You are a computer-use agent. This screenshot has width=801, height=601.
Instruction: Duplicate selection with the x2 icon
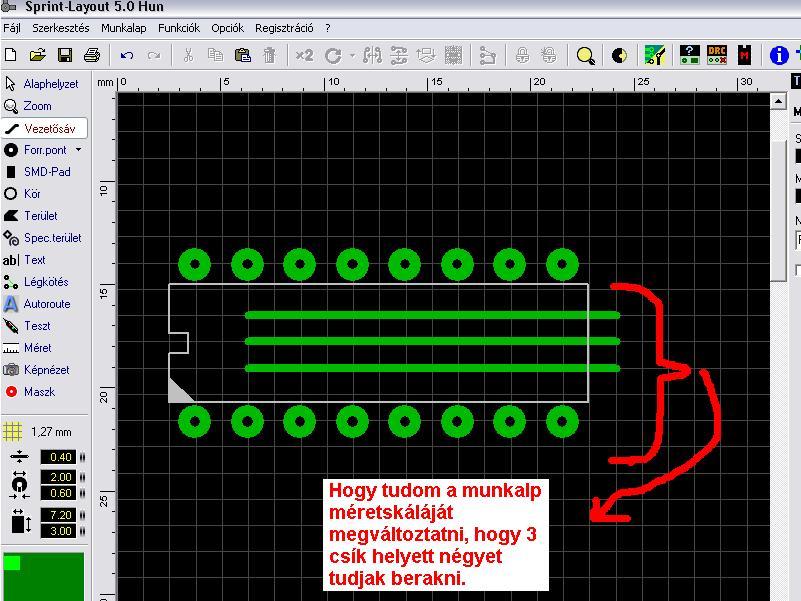pyautogui.click(x=304, y=55)
